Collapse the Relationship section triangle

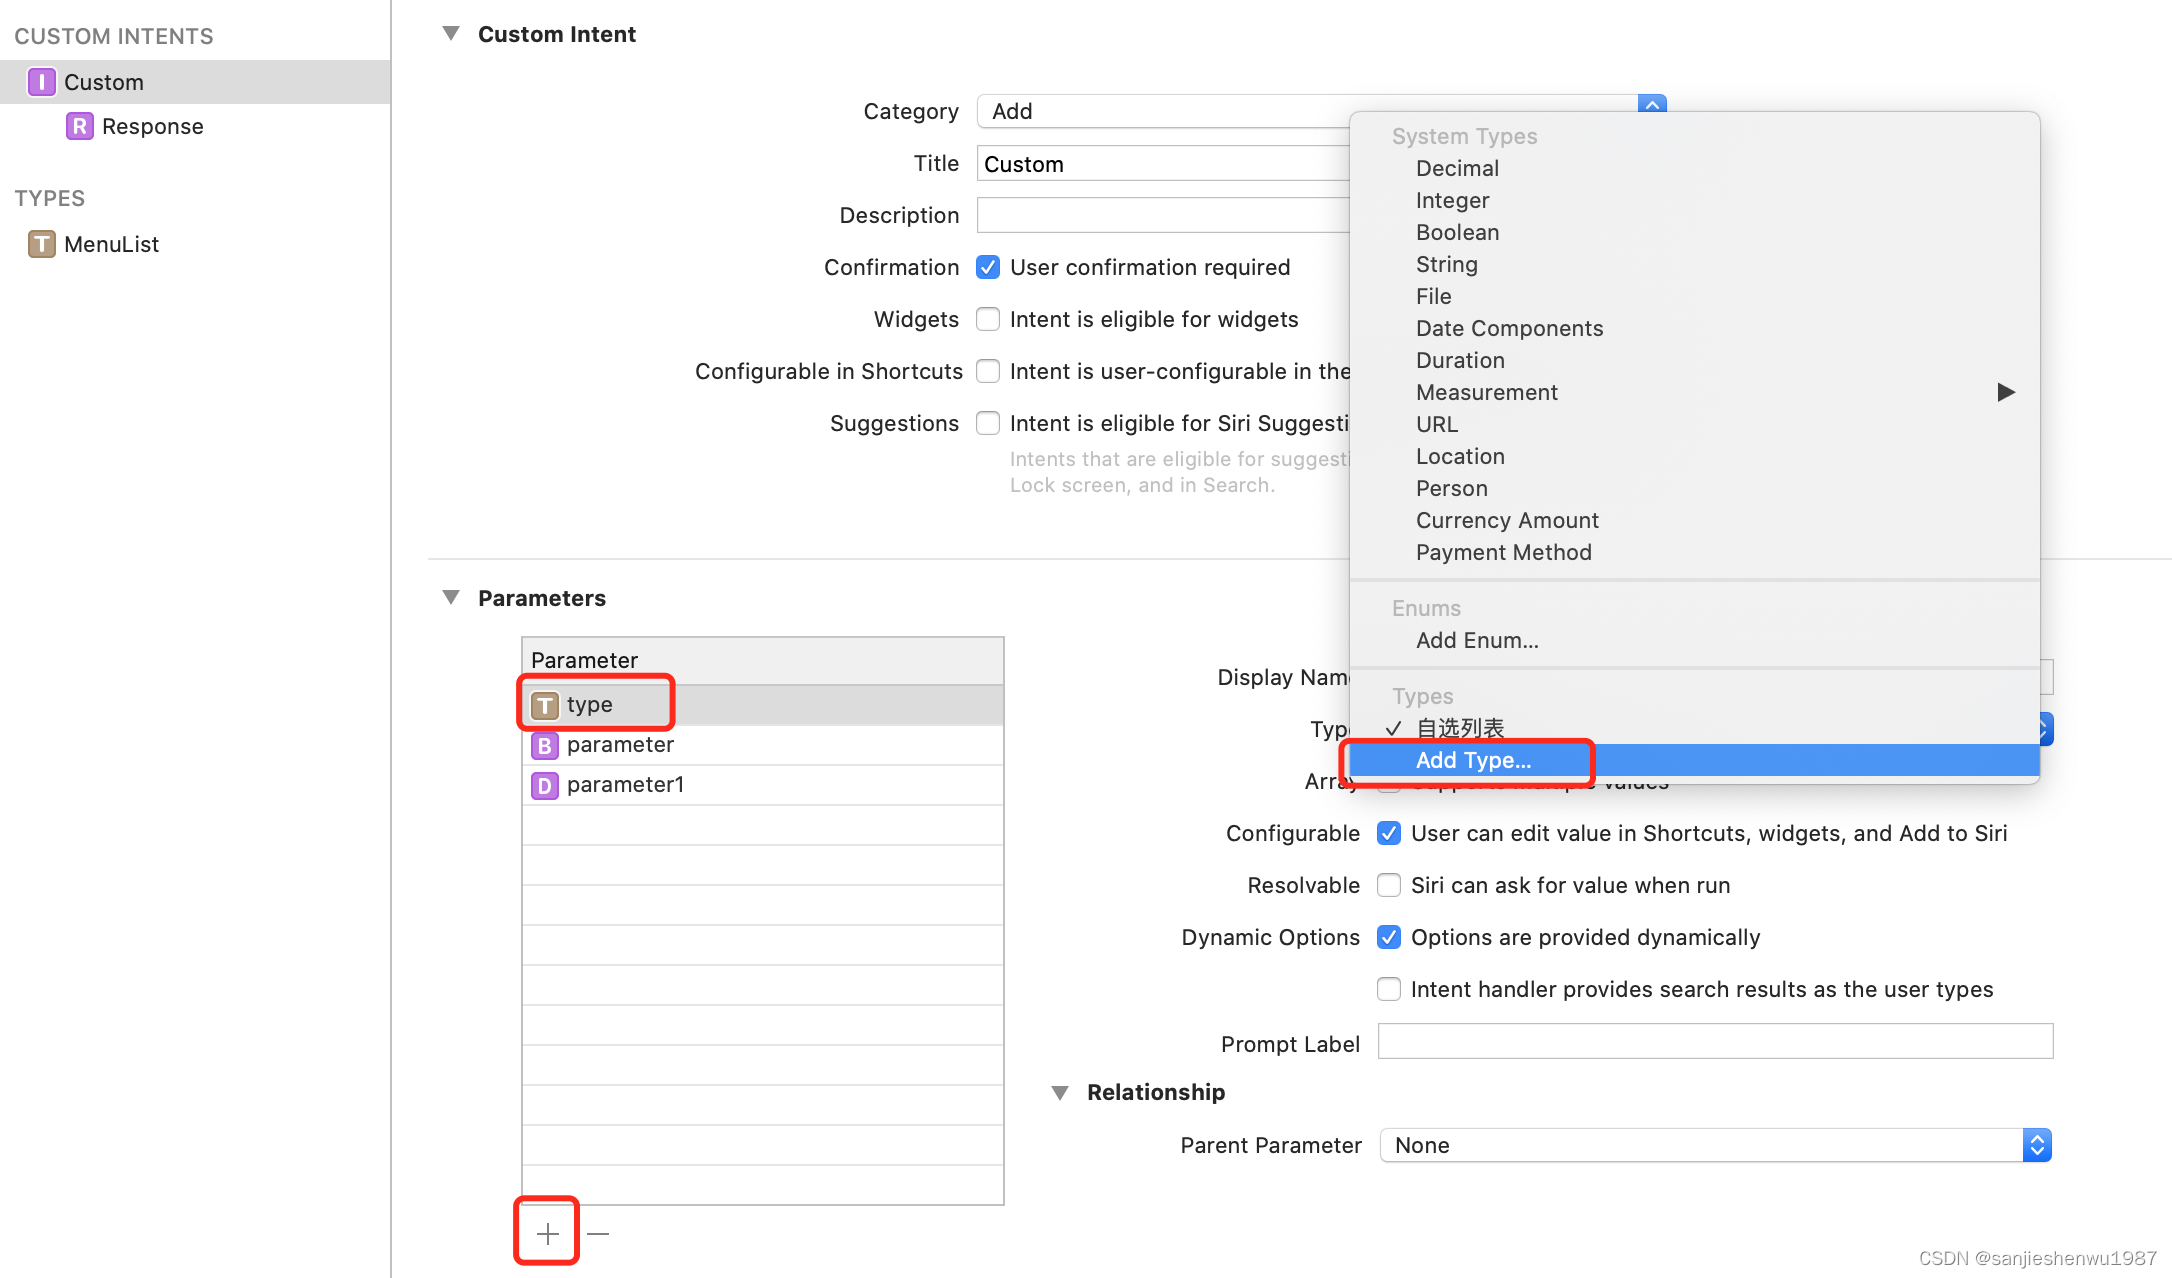[x=1060, y=1092]
